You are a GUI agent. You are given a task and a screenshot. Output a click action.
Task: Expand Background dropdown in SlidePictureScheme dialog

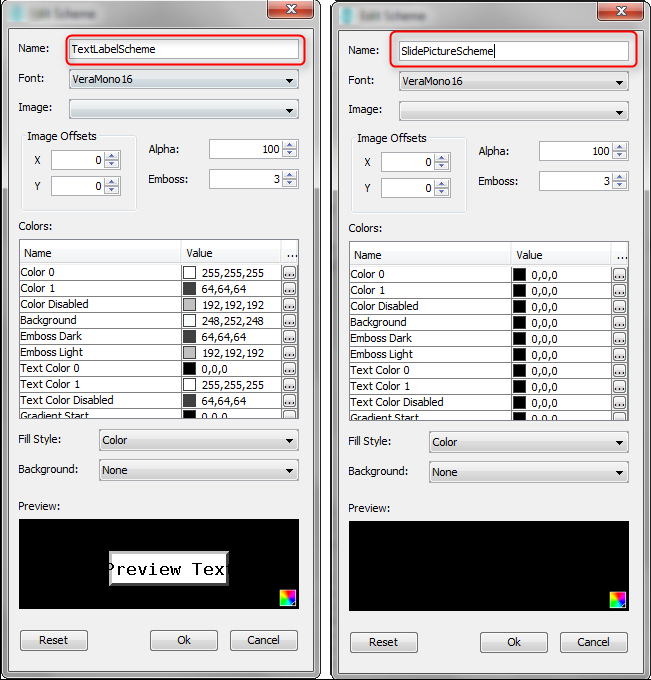coord(528,472)
